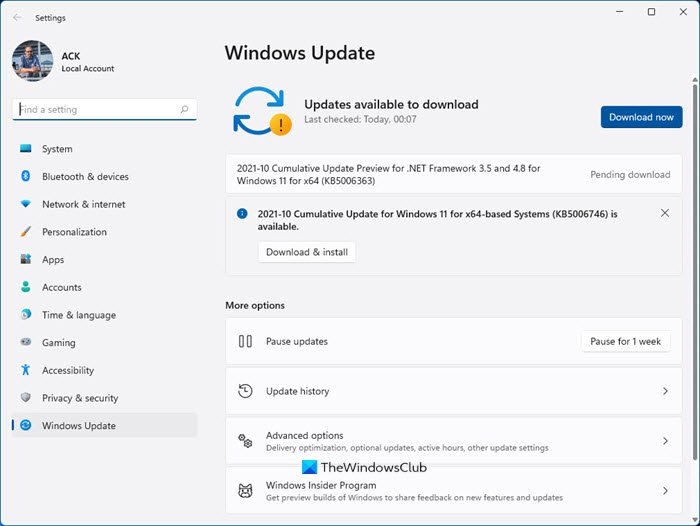This screenshot has width=700, height=526.
Task: Click the Advanced options label
Action: [304, 435]
